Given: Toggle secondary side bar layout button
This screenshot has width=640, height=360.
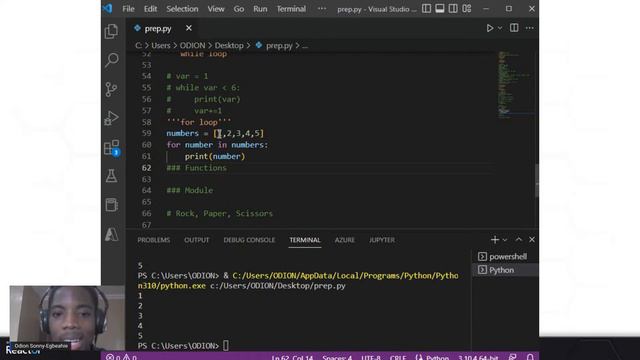Looking at the screenshot, I should pos(453,9).
